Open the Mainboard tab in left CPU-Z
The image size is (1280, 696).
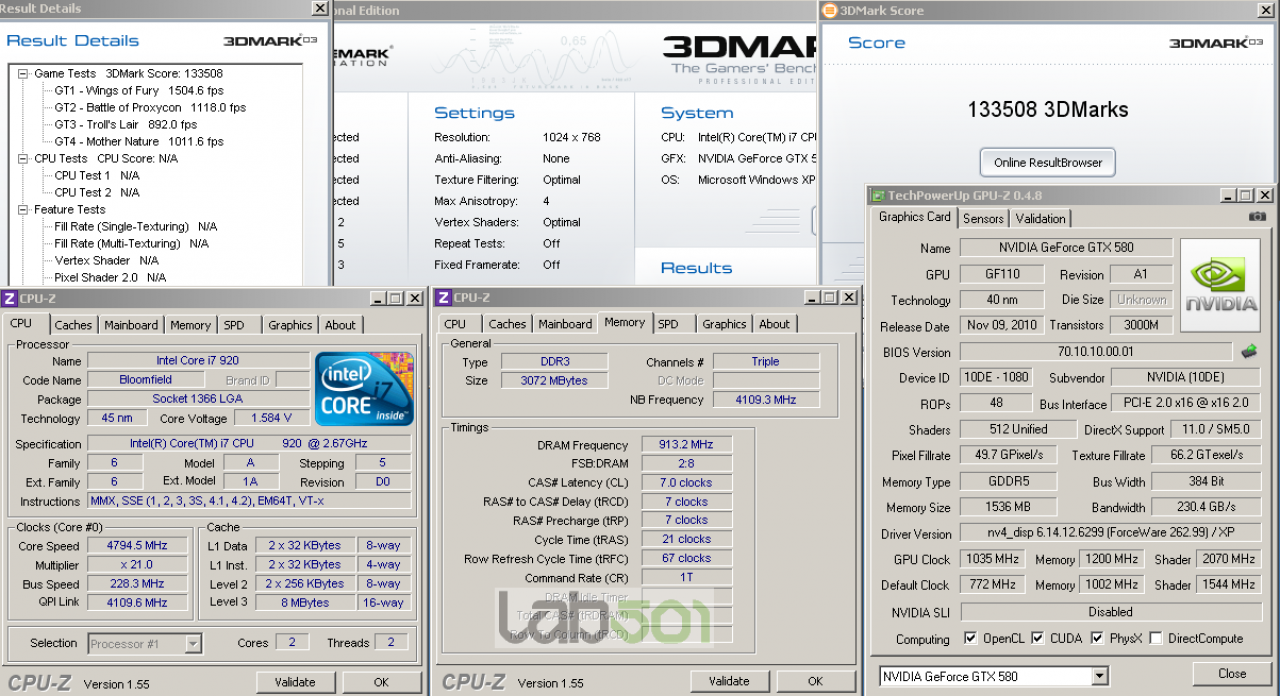(x=131, y=325)
